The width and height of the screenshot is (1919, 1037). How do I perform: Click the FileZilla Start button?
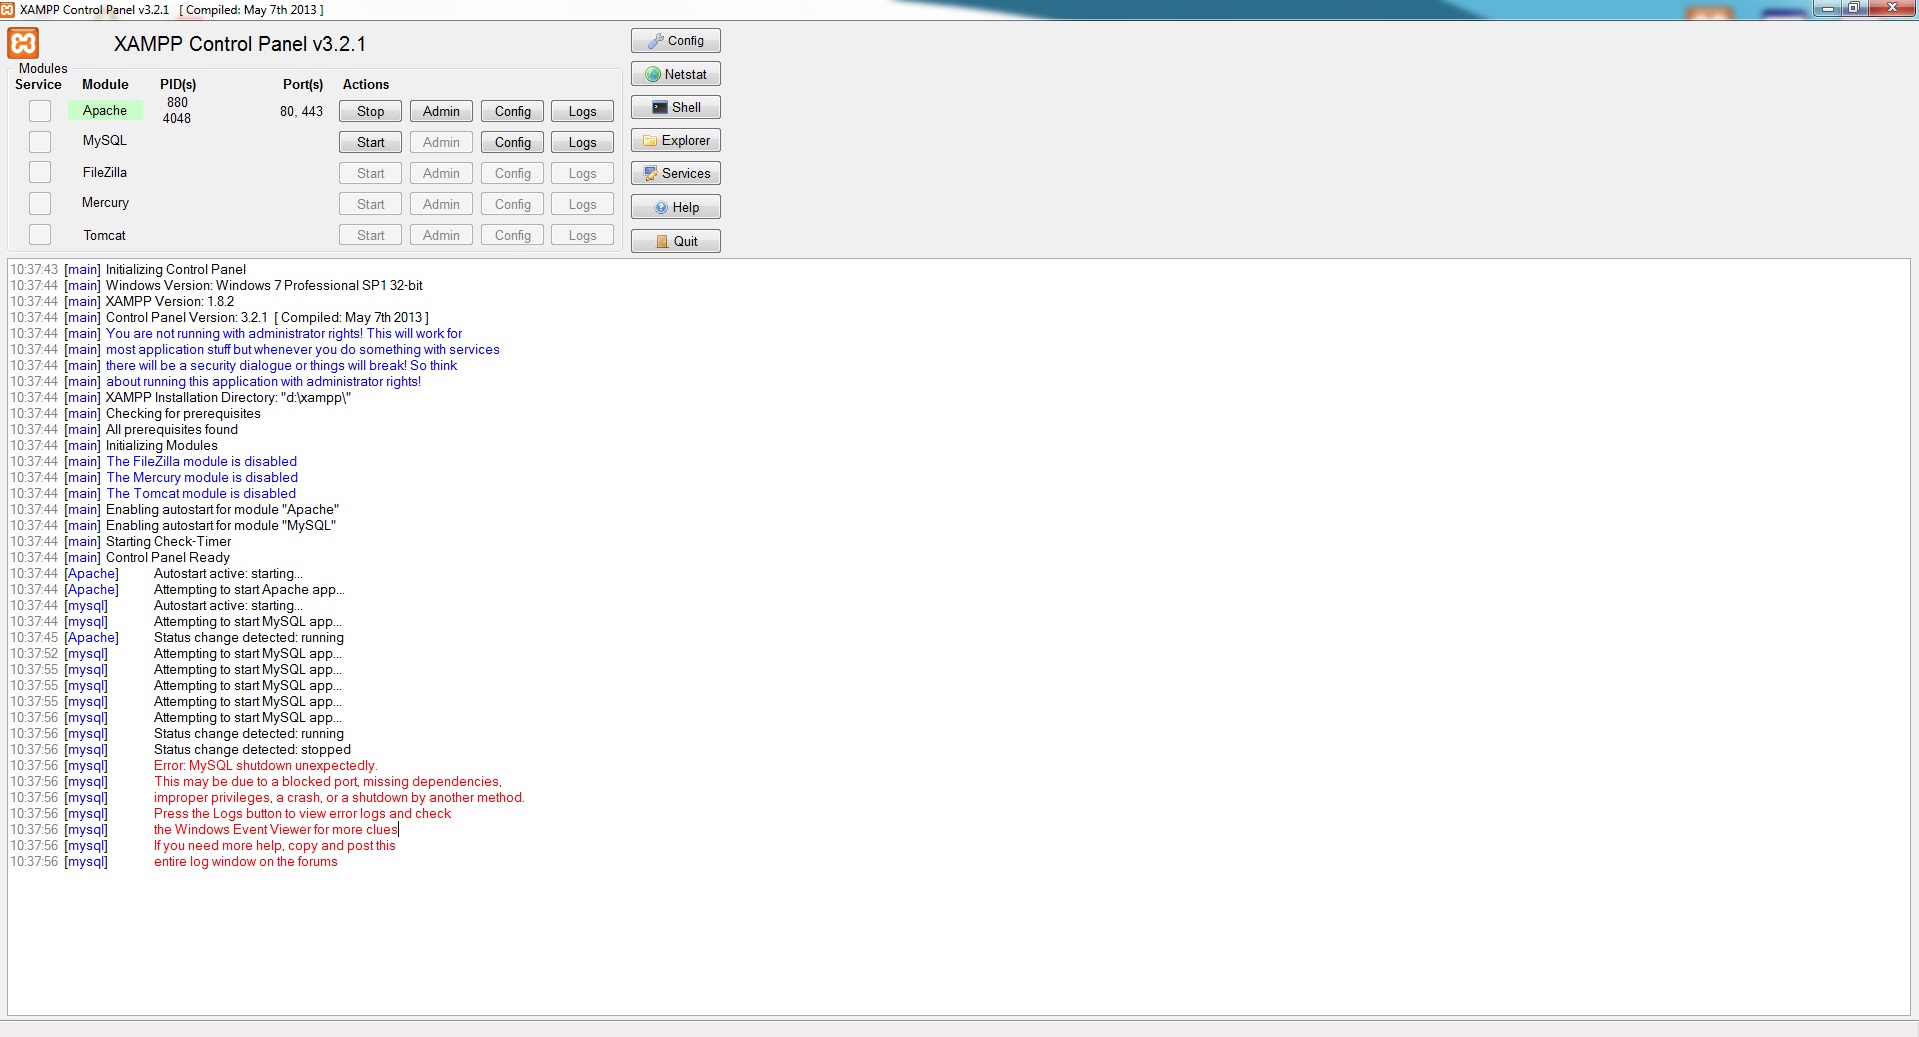point(370,173)
